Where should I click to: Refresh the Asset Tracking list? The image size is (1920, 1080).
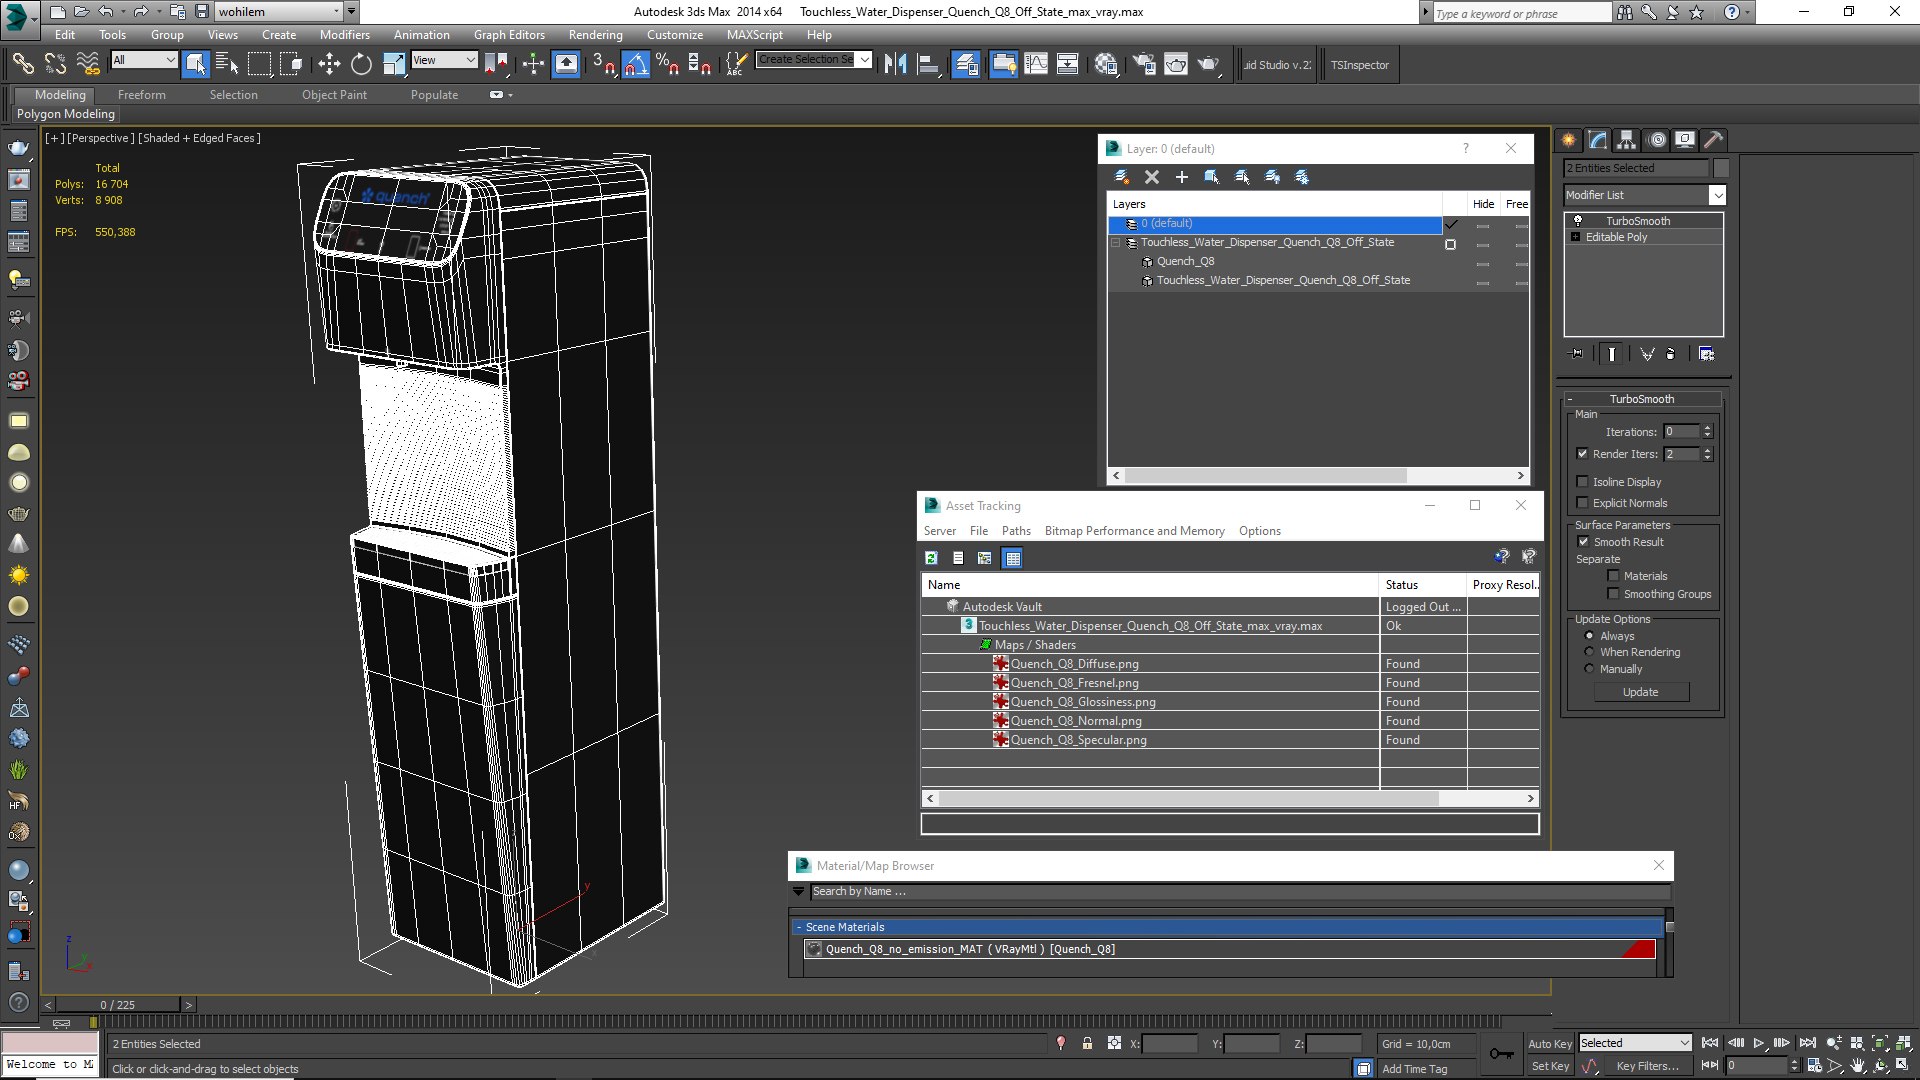point(931,558)
